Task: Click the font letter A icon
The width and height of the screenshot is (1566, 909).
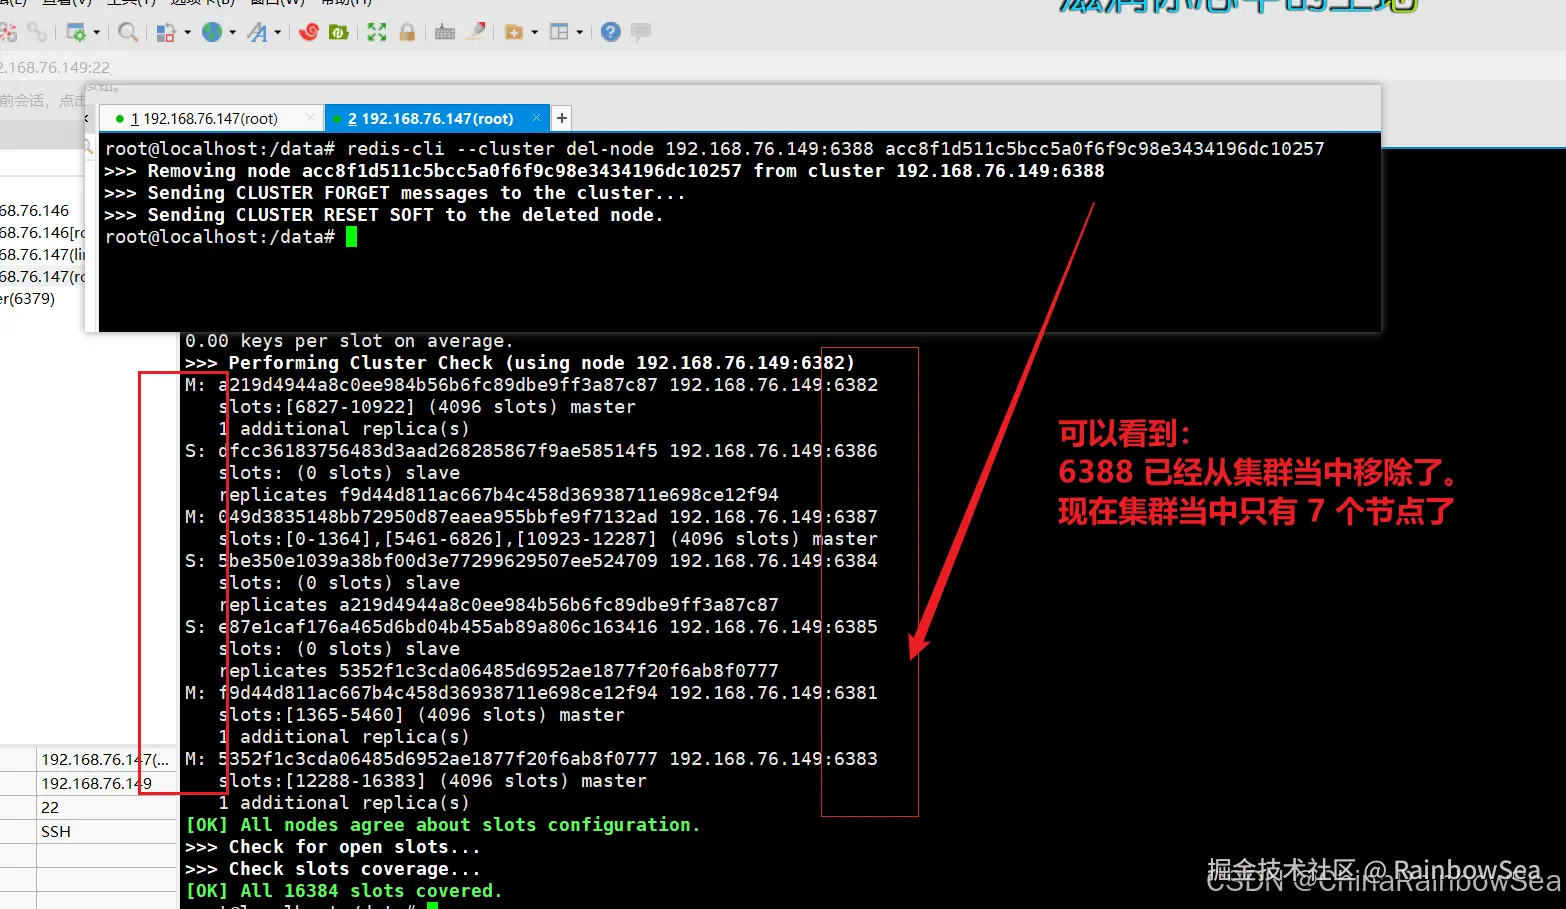Action: (257, 32)
